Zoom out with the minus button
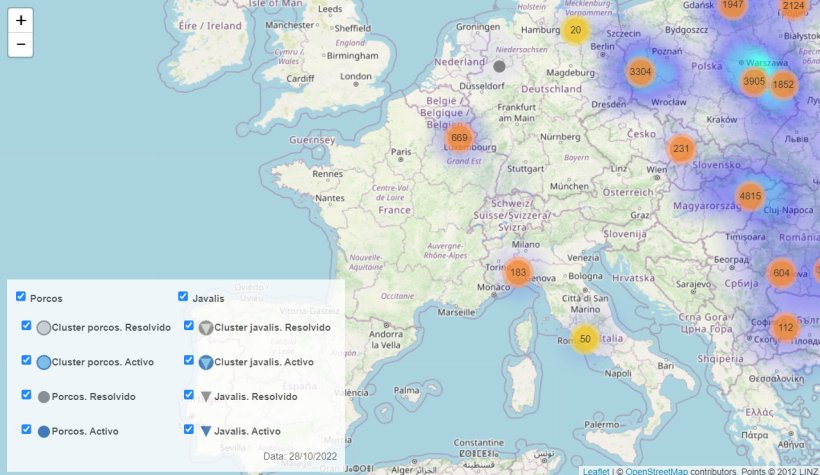820x475 pixels. (x=21, y=45)
